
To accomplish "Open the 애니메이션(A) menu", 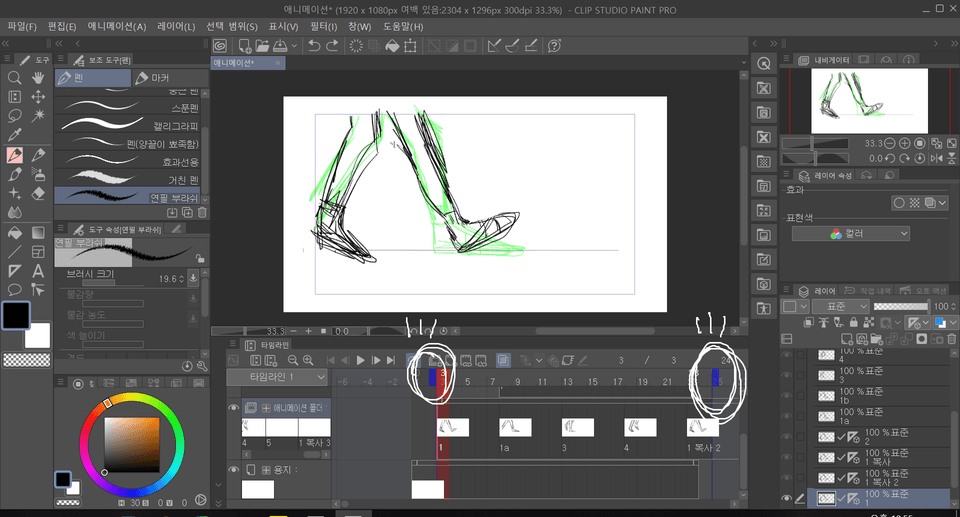I will pyautogui.click(x=117, y=26).
